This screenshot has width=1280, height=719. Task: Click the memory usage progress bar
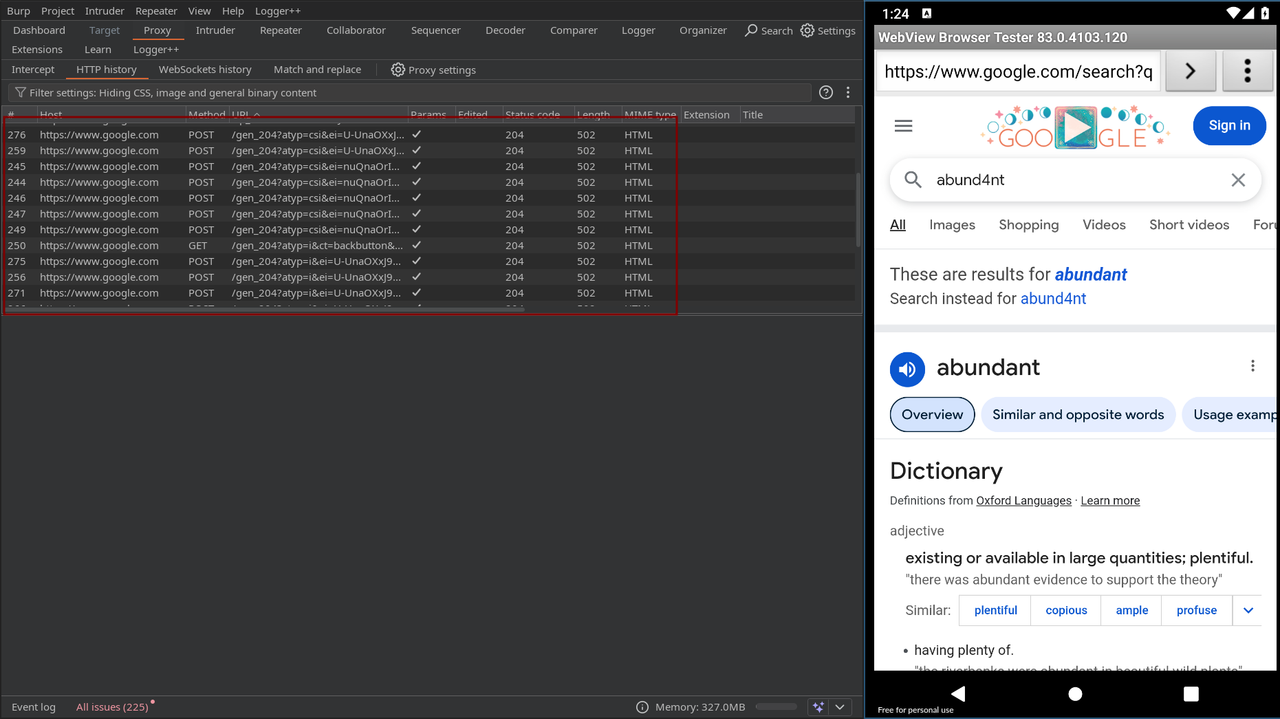(775, 707)
